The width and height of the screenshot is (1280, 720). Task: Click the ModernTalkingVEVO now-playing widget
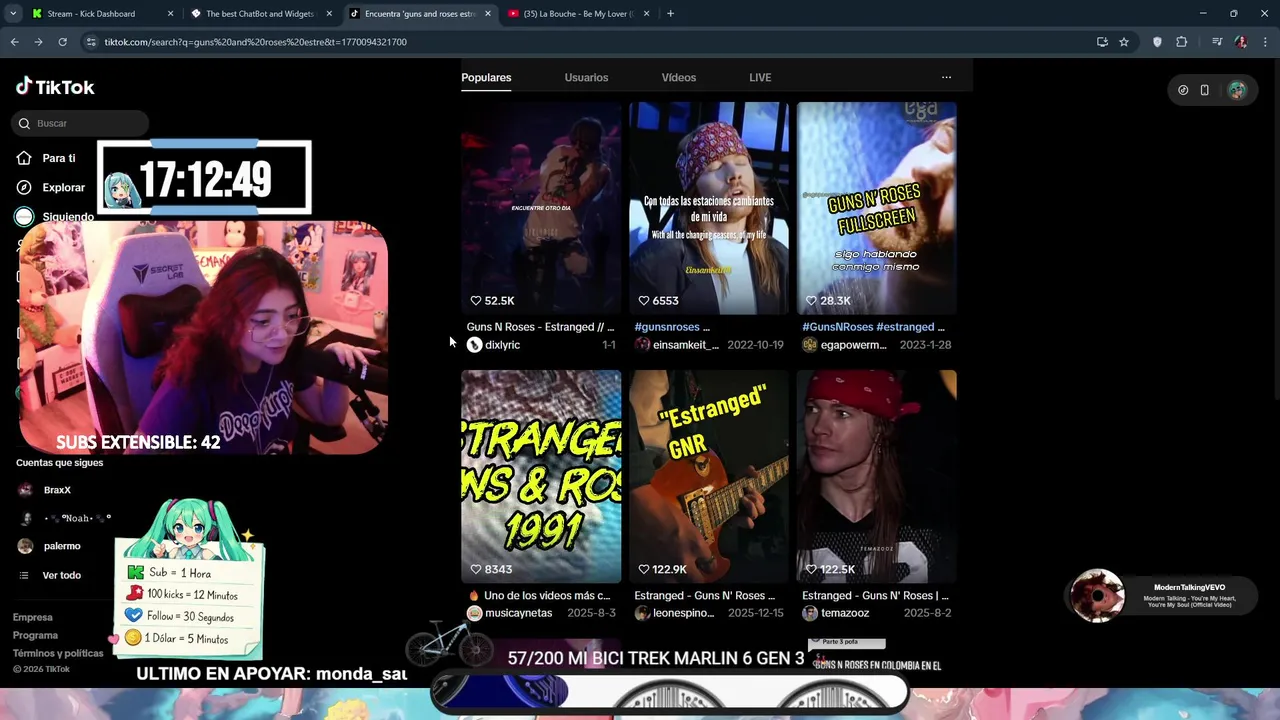1160,596
